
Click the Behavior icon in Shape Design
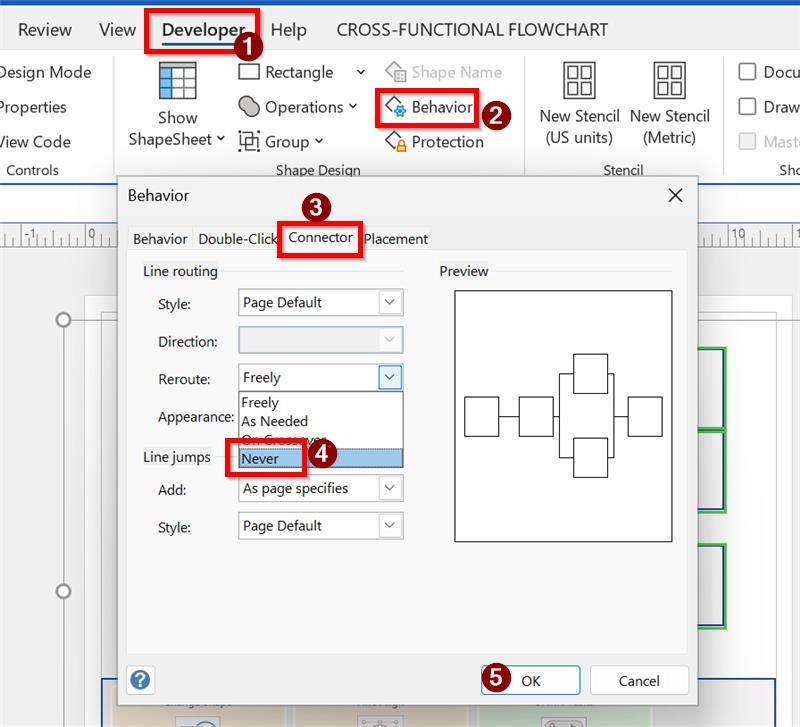[x=396, y=107]
